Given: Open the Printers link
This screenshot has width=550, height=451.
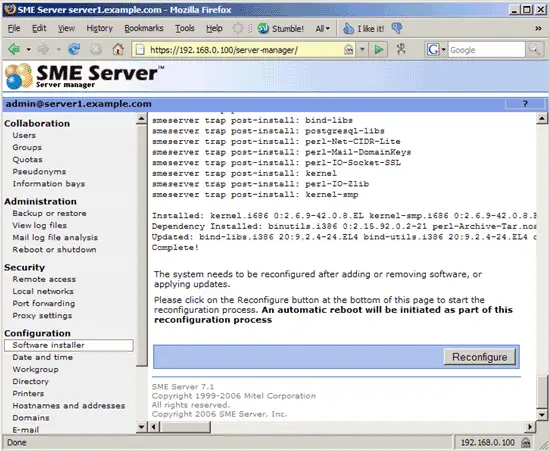Looking at the screenshot, I should [28, 393].
